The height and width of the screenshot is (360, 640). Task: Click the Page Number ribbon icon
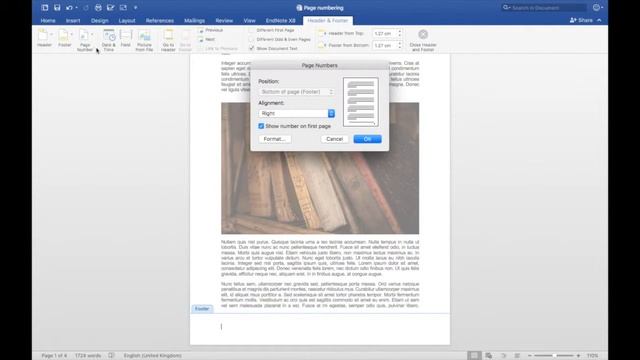[x=84, y=35]
